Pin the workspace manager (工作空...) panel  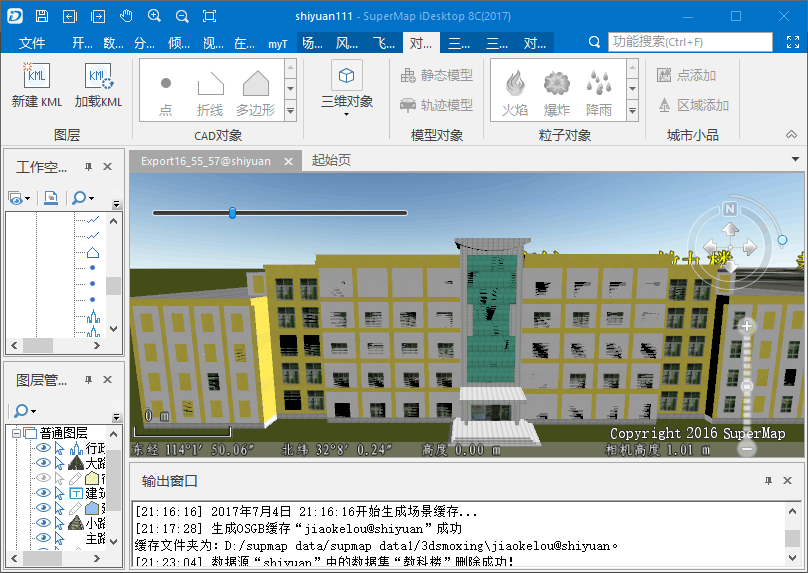pos(89,166)
